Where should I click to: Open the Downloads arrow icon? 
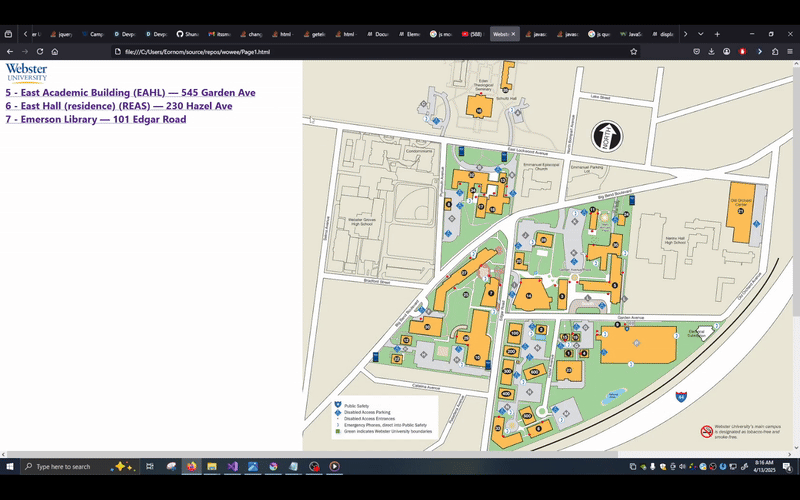click(x=711, y=52)
